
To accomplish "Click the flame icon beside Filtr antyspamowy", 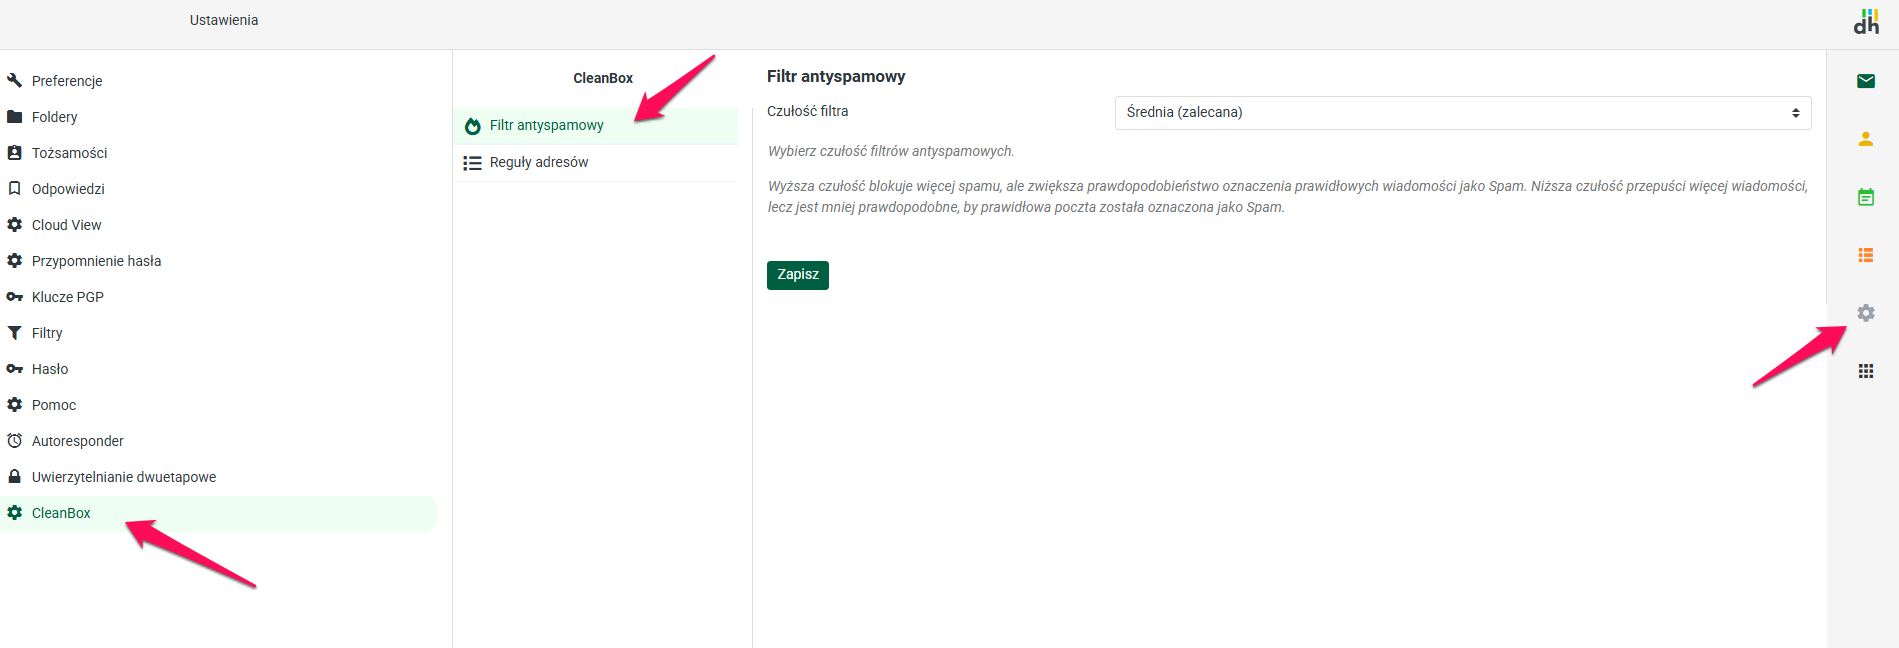I will tap(473, 126).
